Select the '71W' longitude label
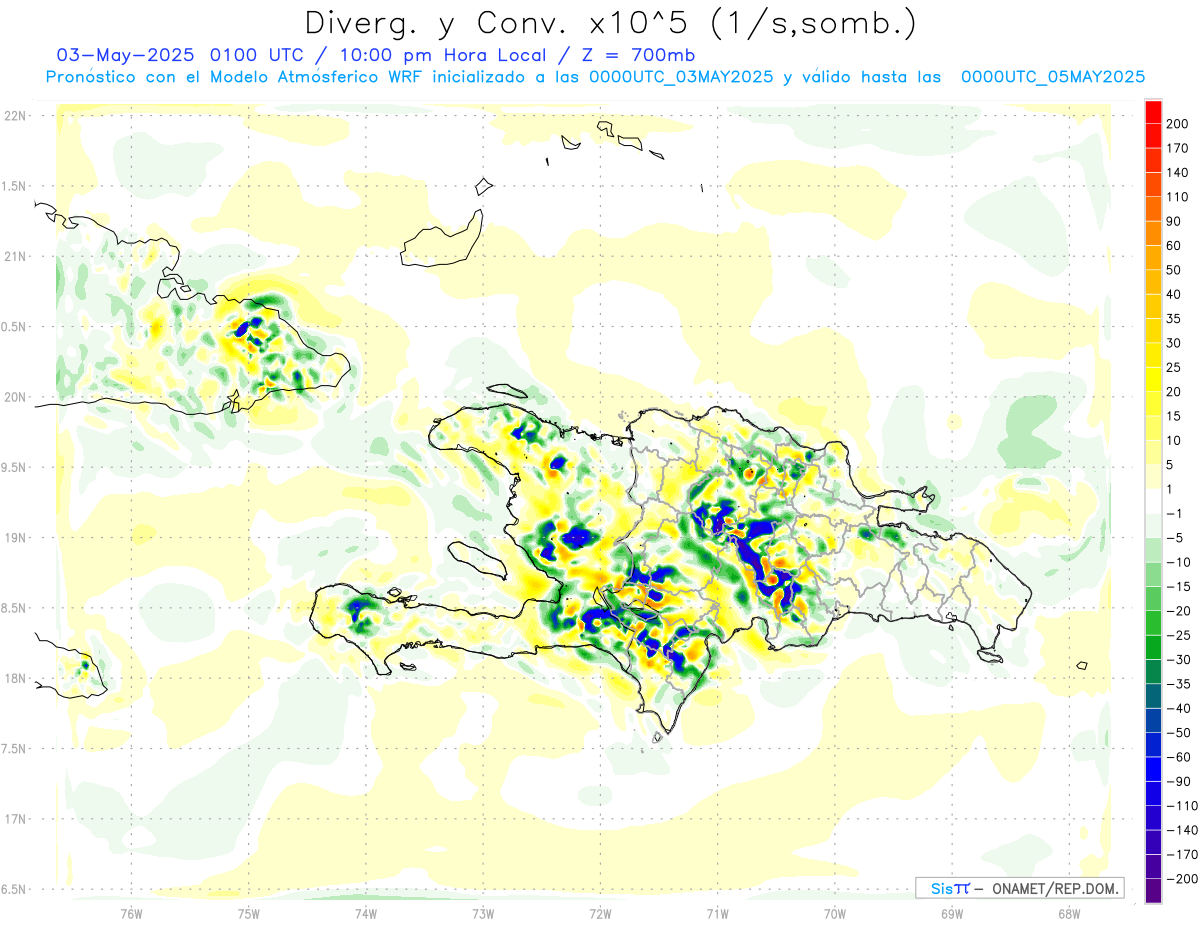The width and height of the screenshot is (1200, 927). tap(717, 912)
